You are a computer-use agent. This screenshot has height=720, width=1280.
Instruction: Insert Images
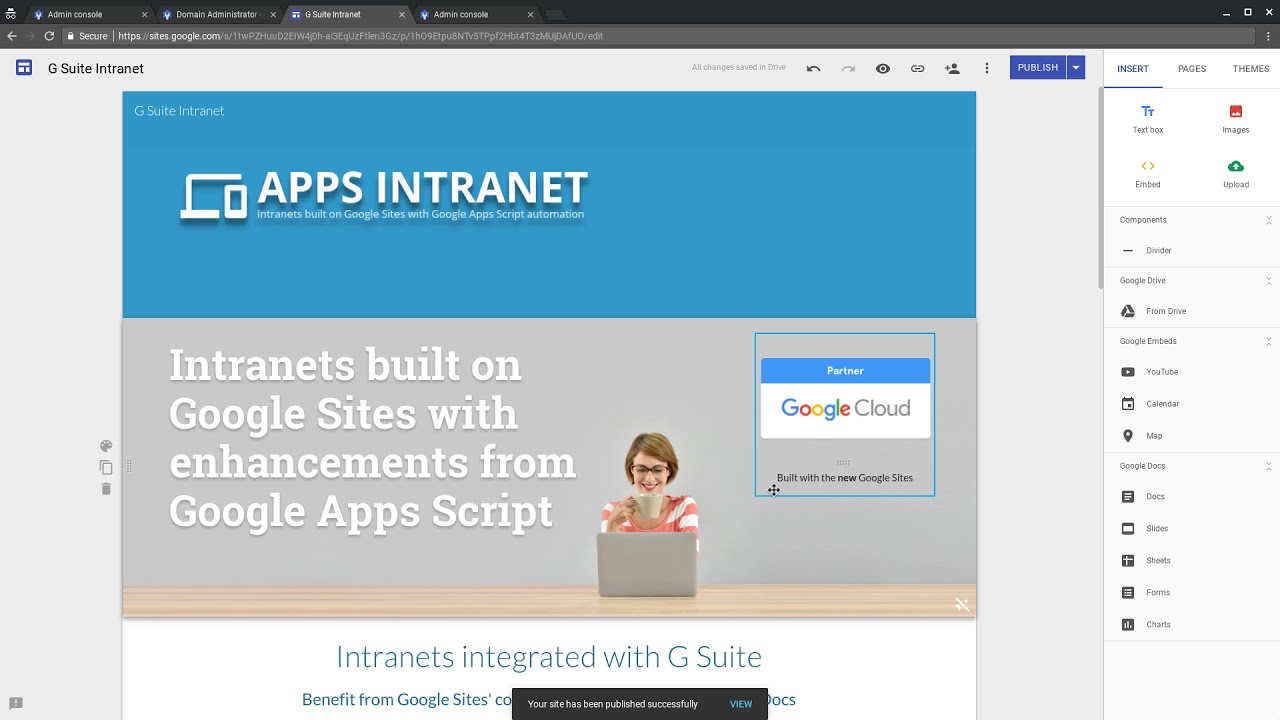tap(1236, 119)
